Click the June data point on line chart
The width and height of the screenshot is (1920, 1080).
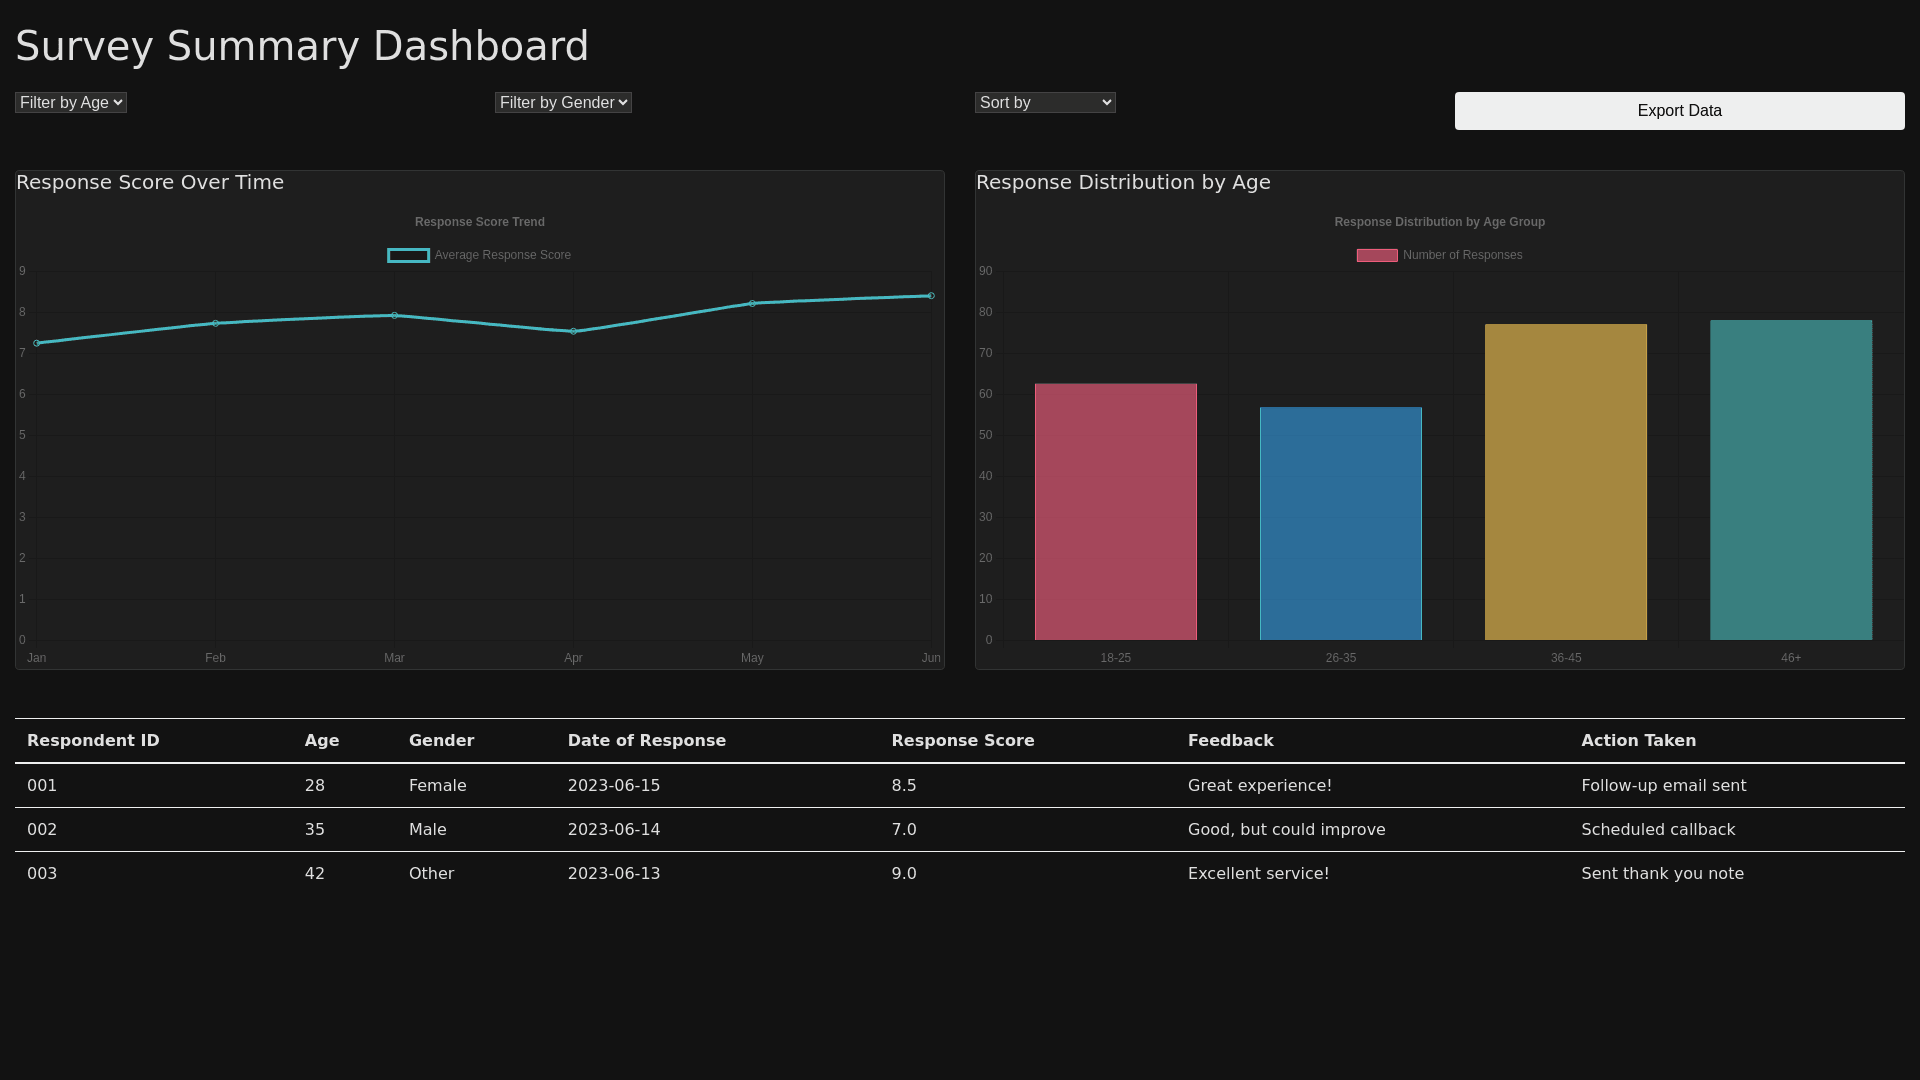pyautogui.click(x=931, y=296)
